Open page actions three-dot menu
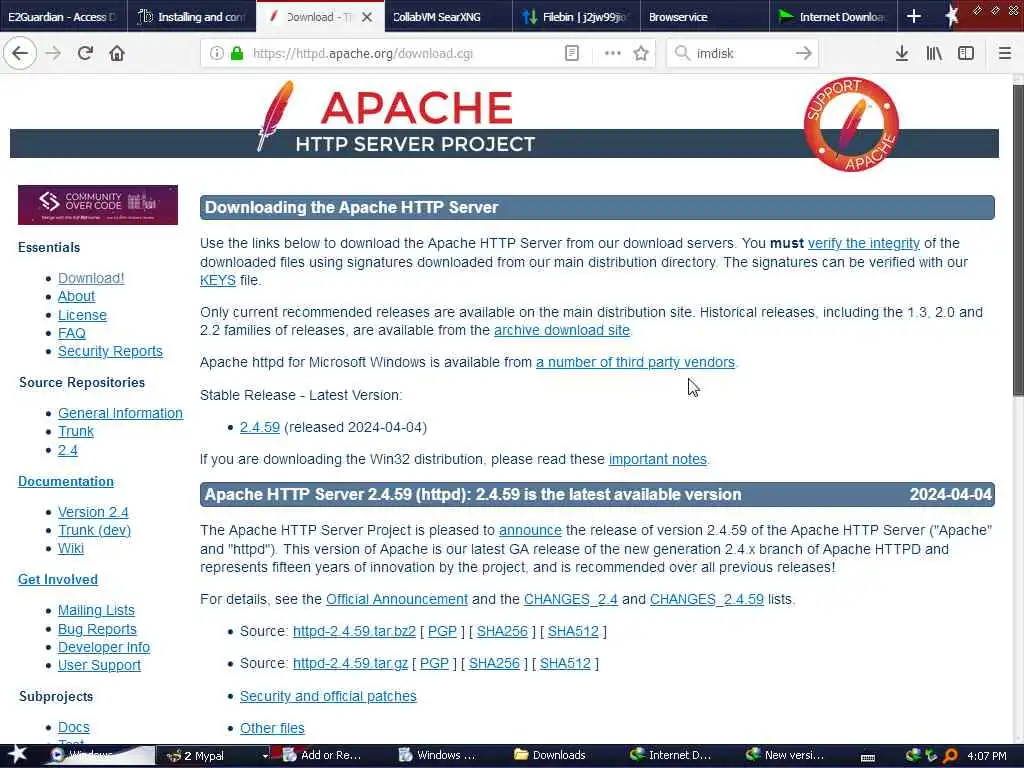Image resolution: width=1024 pixels, height=768 pixels. pos(613,53)
